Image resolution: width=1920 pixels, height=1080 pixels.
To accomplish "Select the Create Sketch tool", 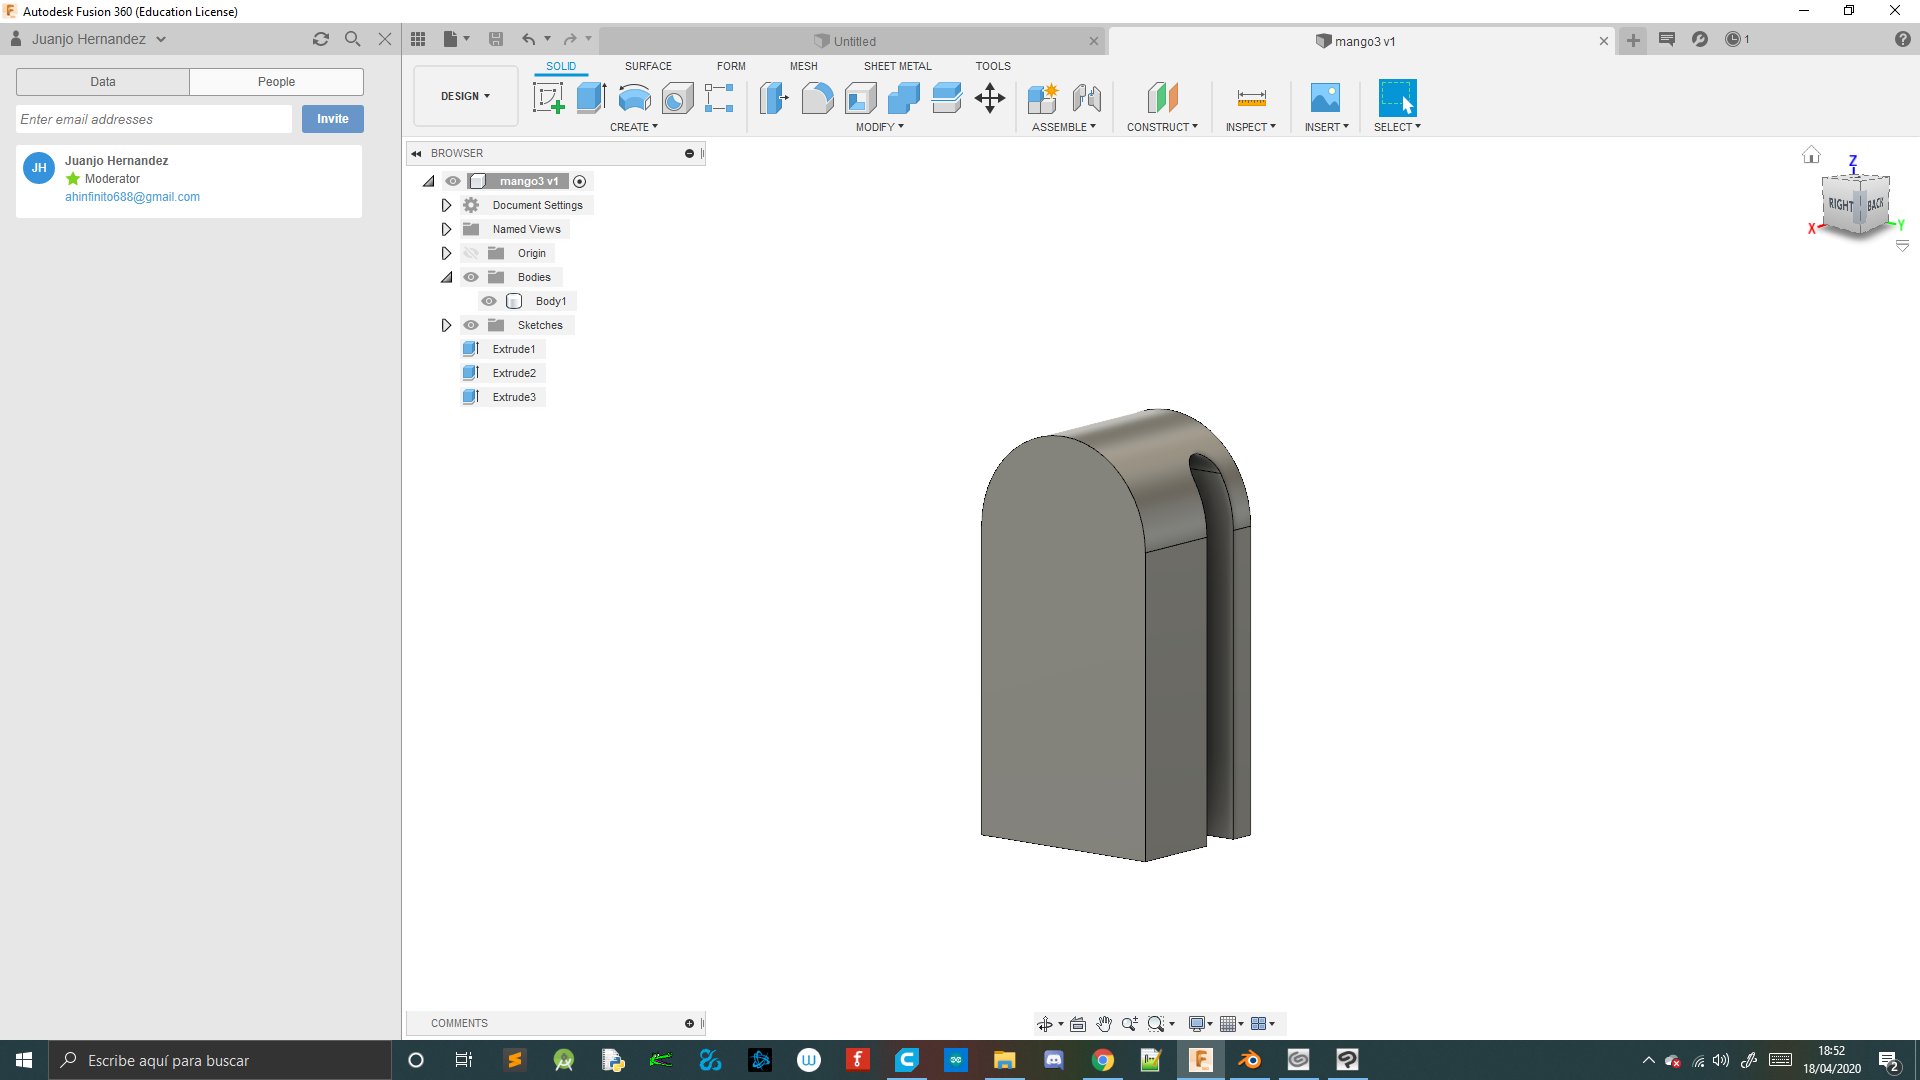I will [548, 98].
